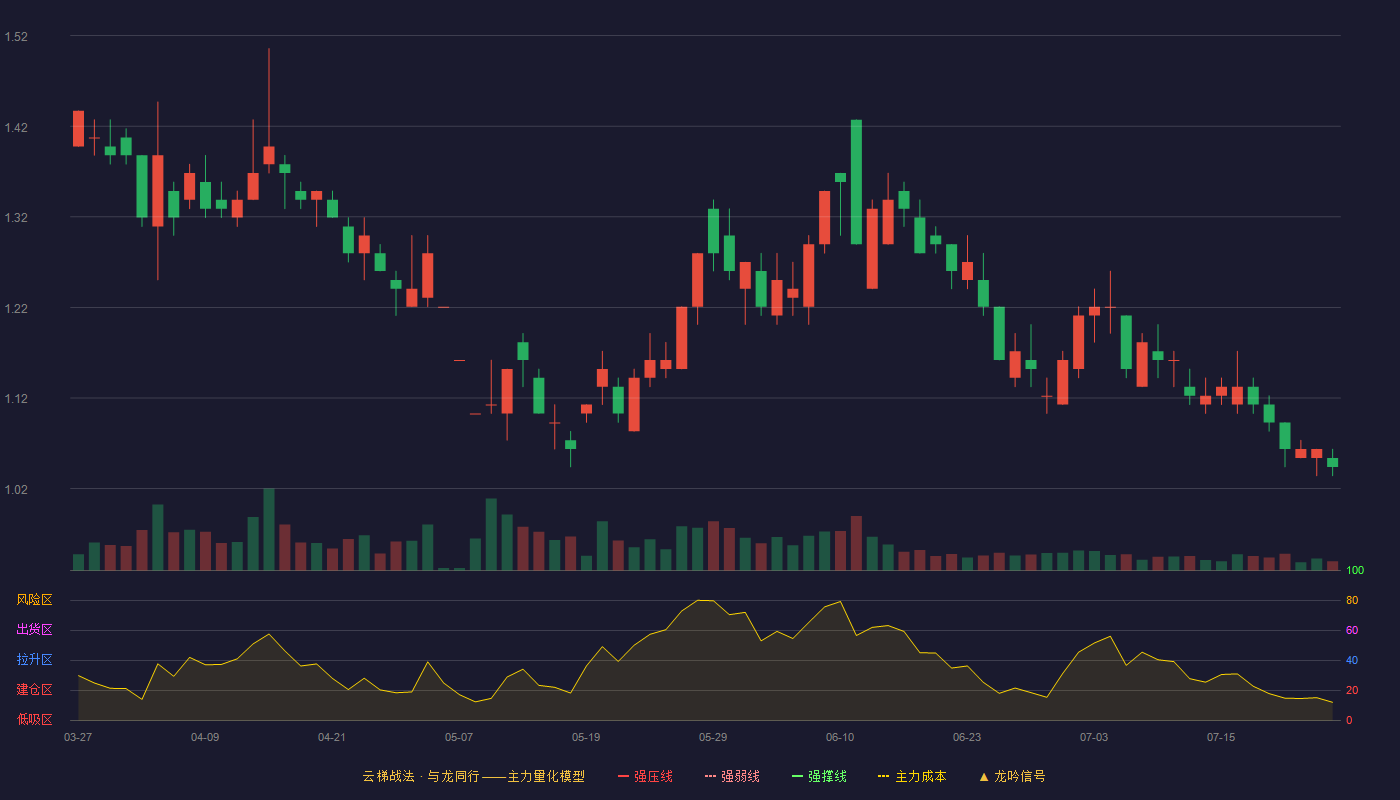
Task: Click the 05-29 date label
Action: 713,737
